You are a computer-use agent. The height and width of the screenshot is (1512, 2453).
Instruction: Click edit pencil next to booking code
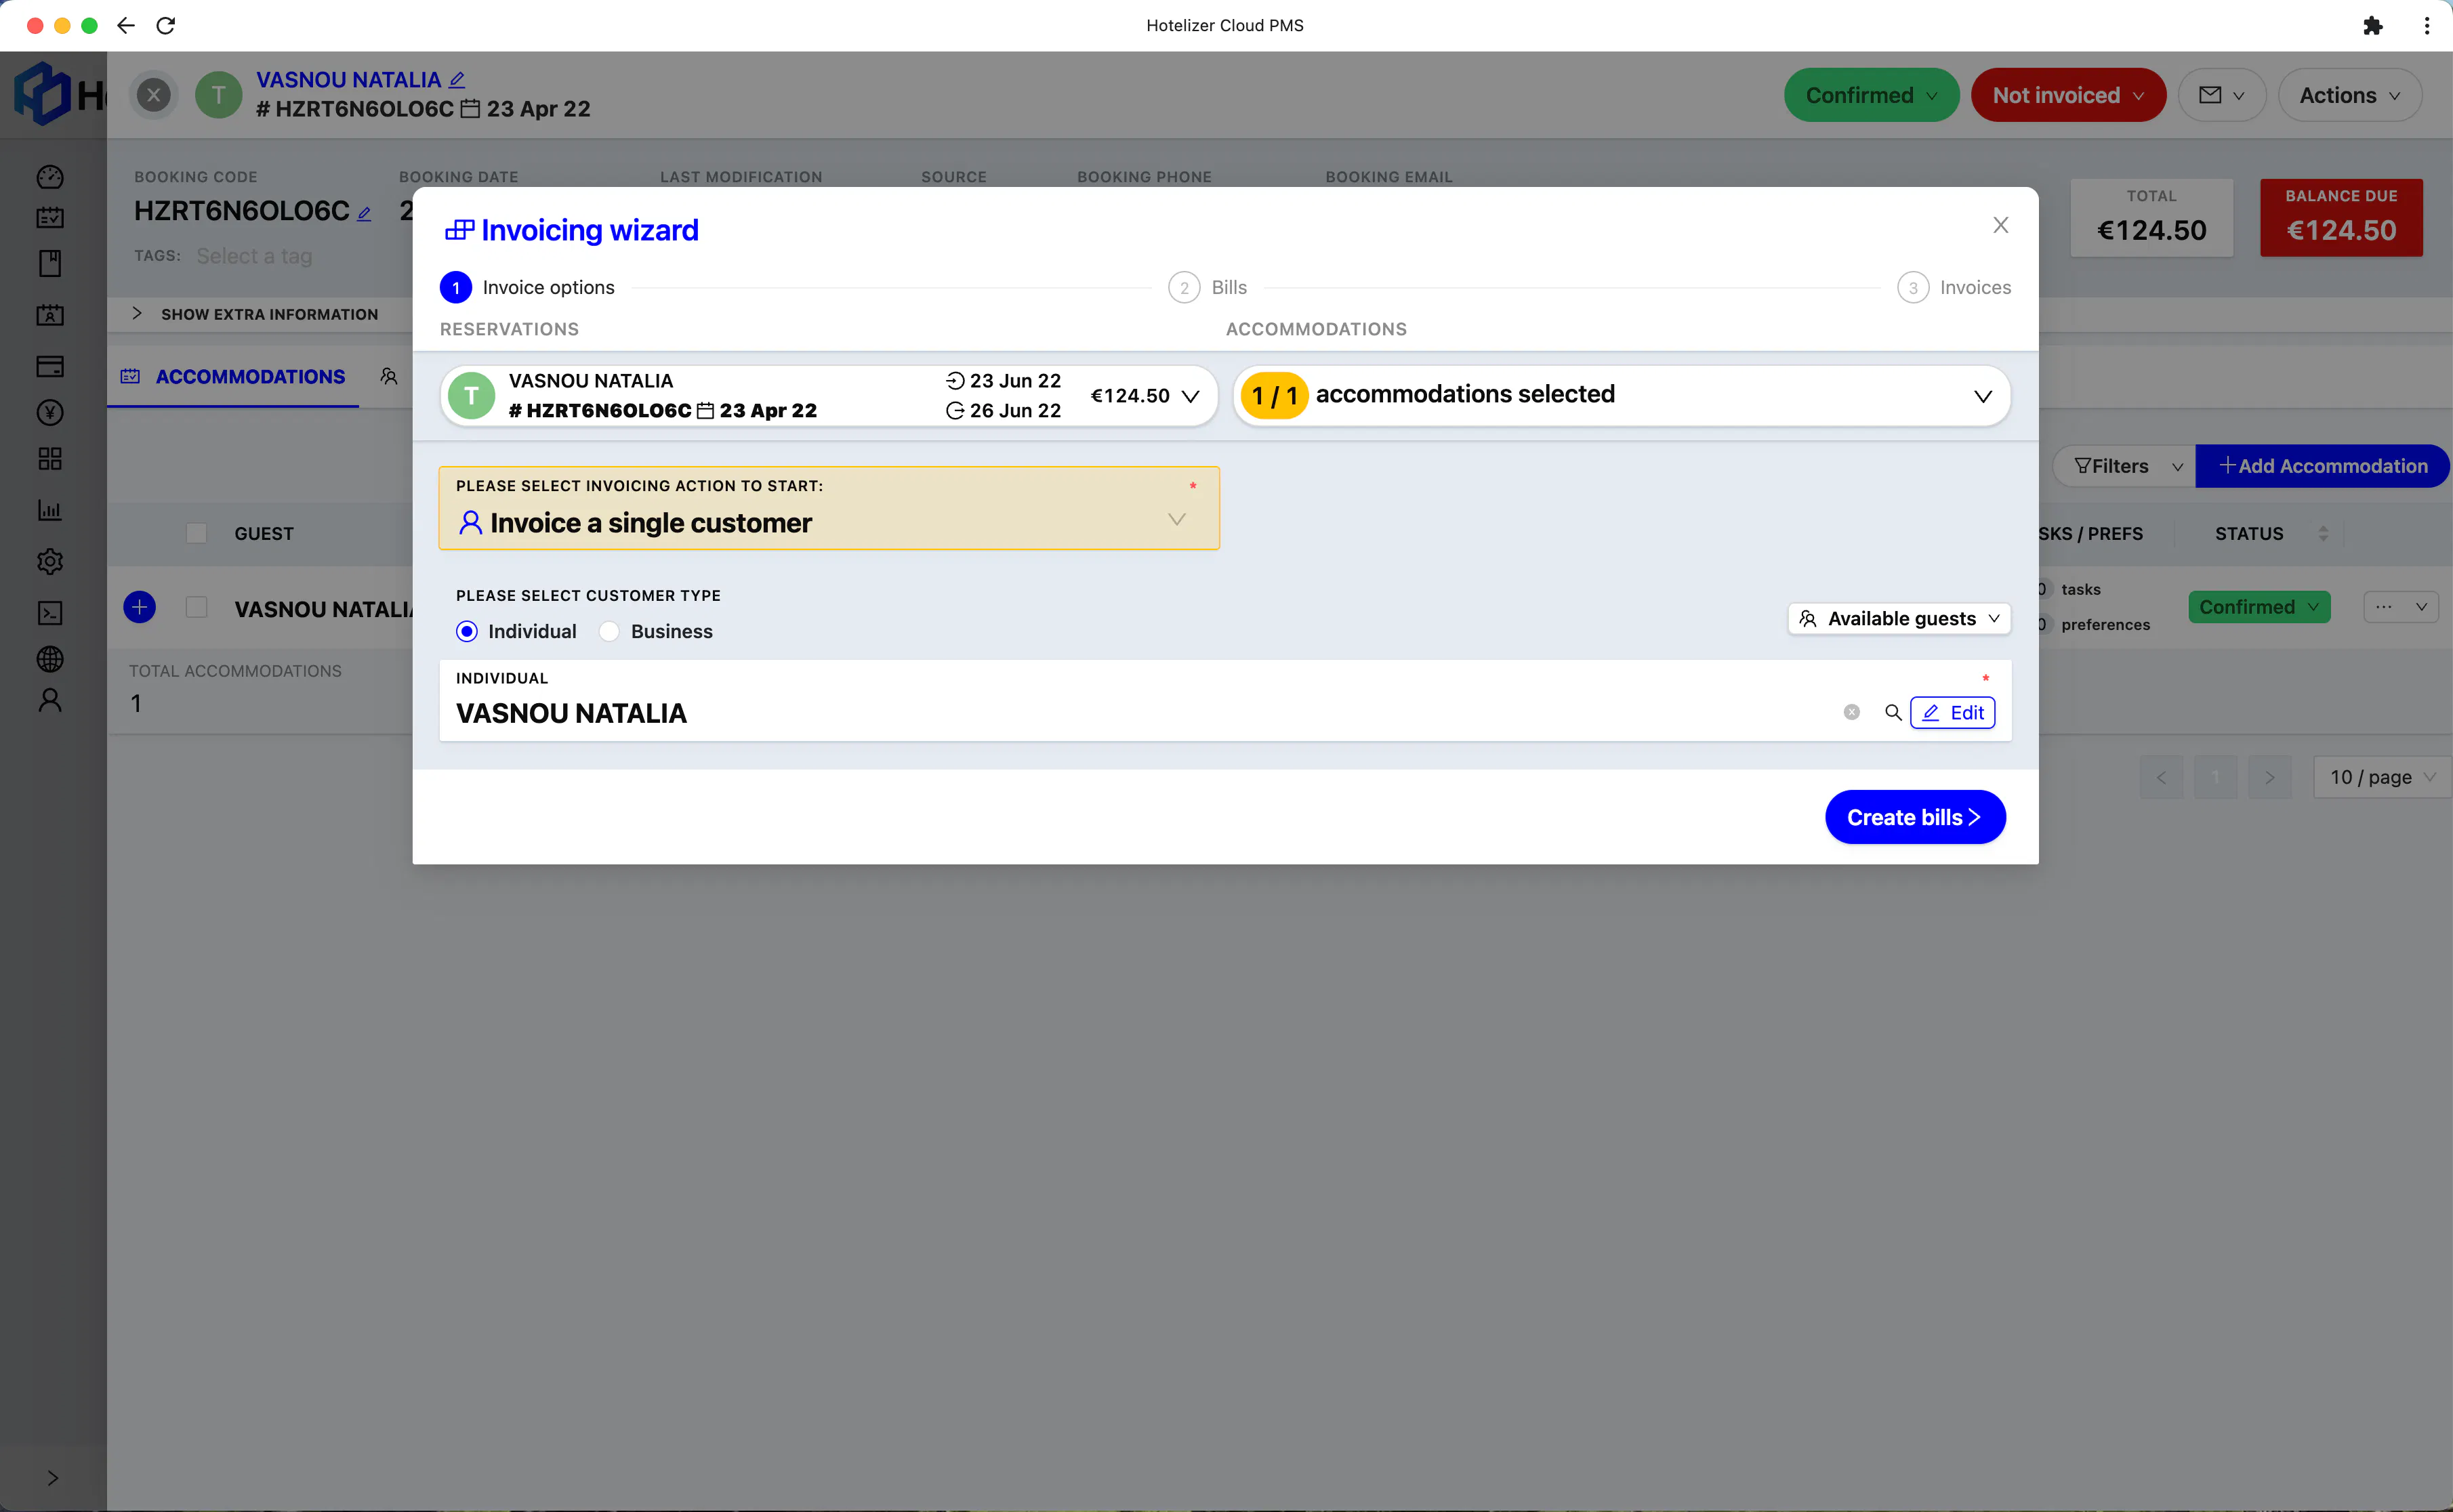pos(364,213)
